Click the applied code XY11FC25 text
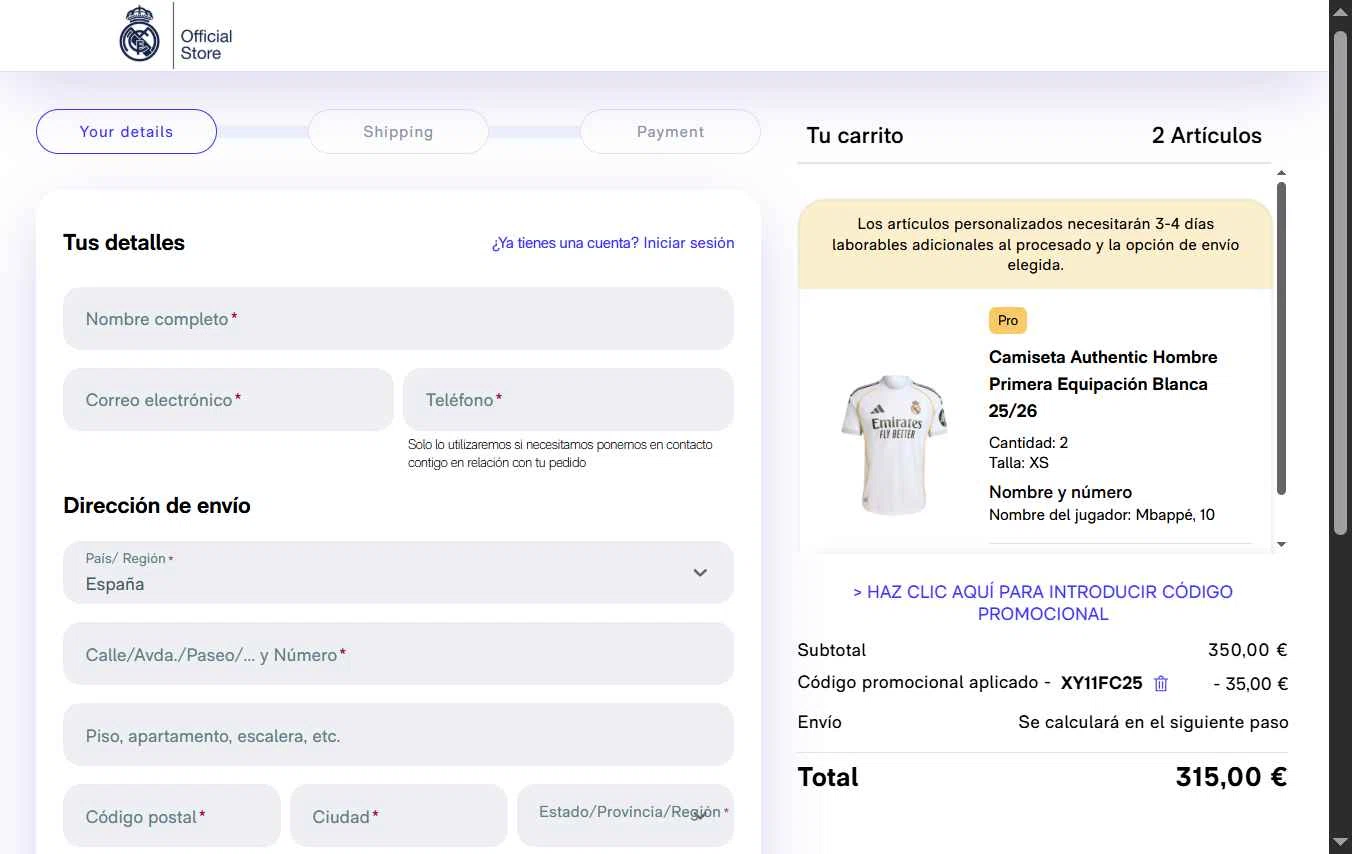The width and height of the screenshot is (1352, 854). [x=1101, y=684]
